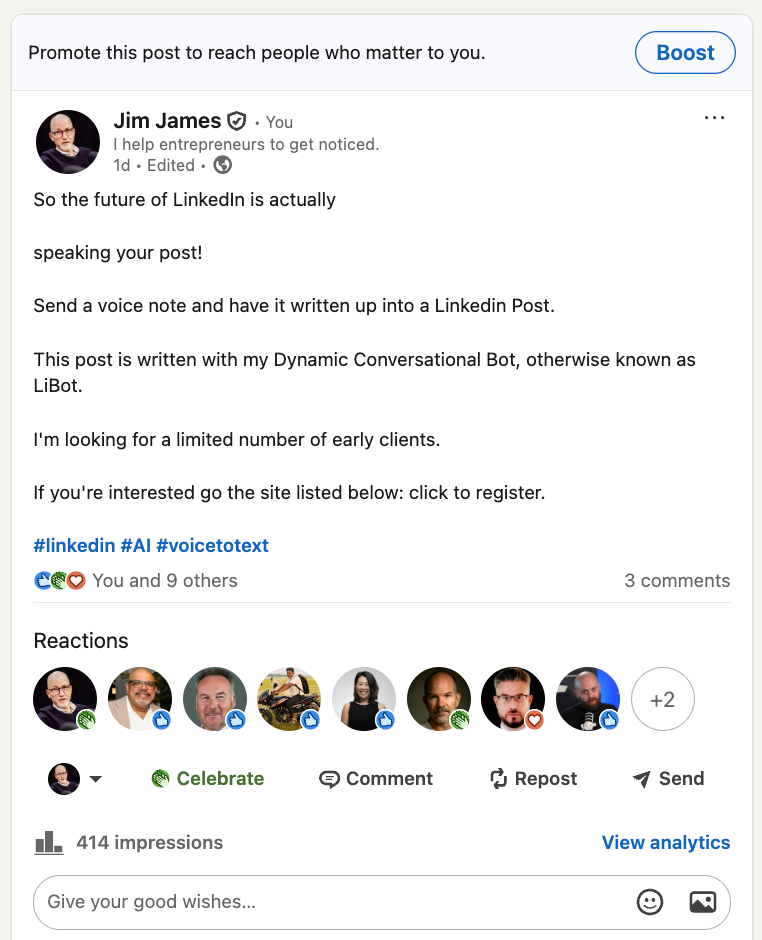Click the reaction icons next to 'You and 9 others'
The height and width of the screenshot is (940, 762).
coord(60,581)
